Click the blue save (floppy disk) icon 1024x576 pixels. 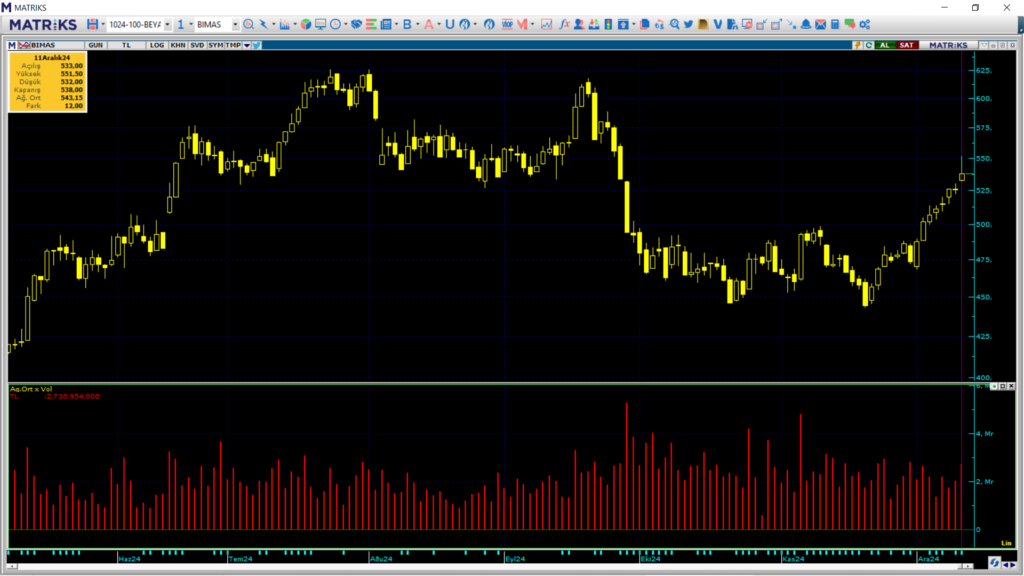(92, 24)
